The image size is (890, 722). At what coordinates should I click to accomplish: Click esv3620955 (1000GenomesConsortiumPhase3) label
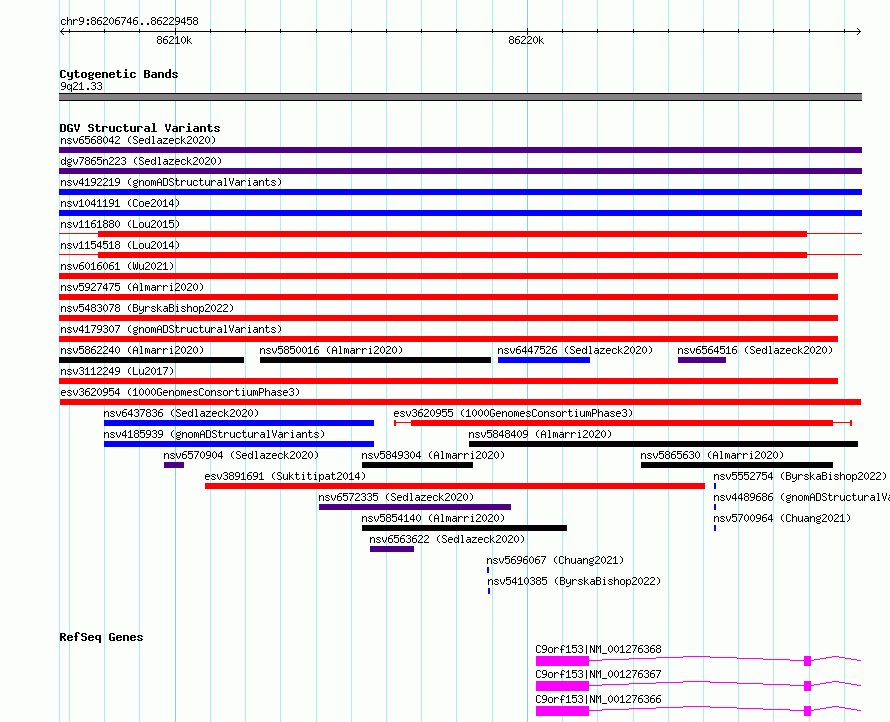pos(513,413)
